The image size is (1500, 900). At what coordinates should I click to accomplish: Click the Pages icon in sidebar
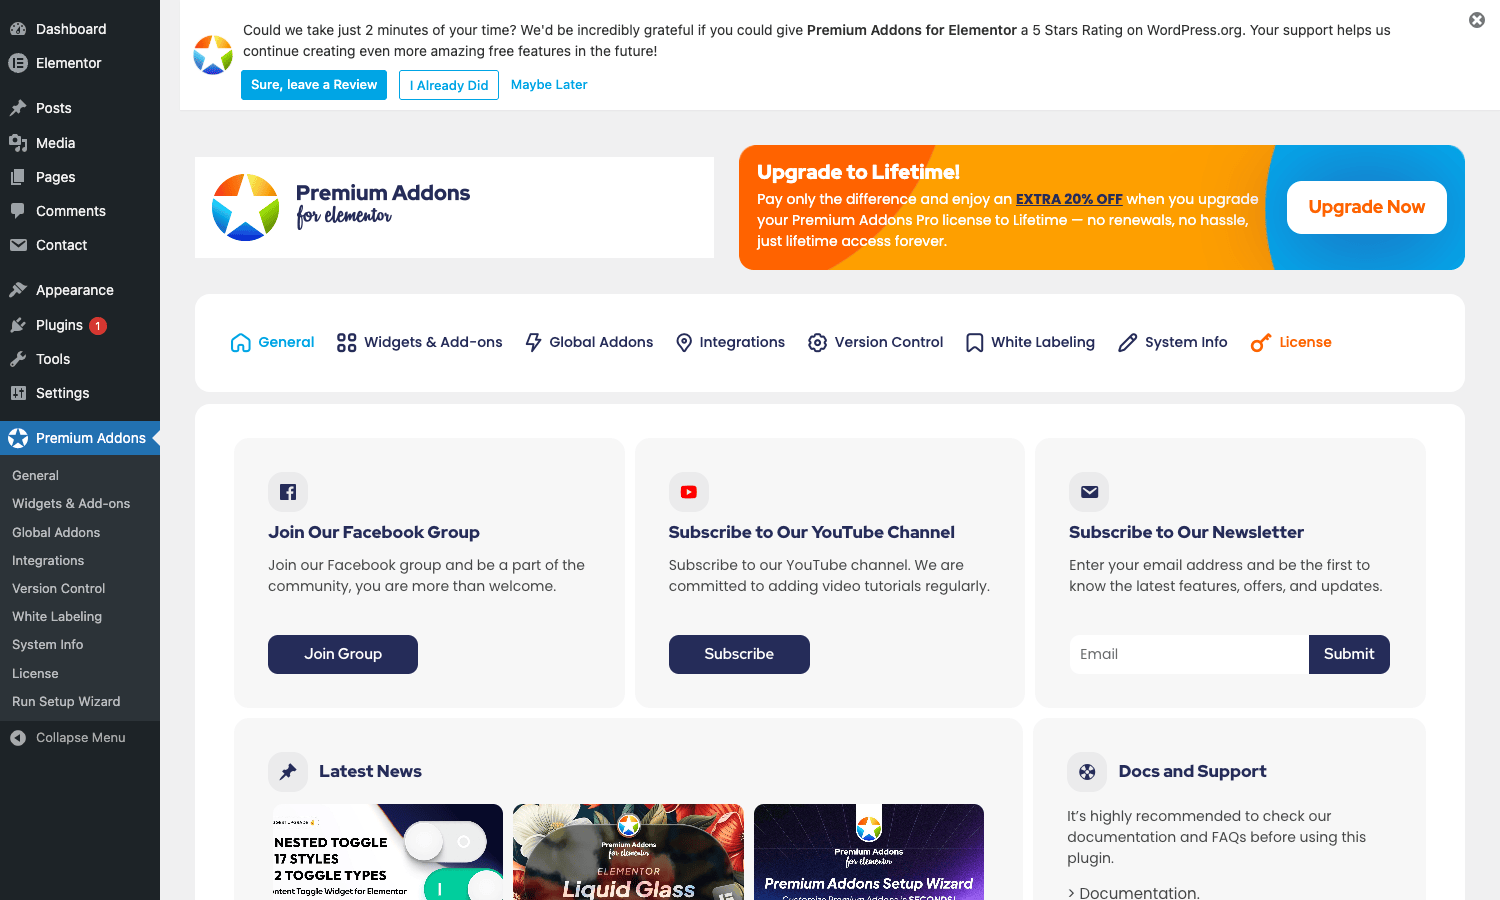point(18,177)
